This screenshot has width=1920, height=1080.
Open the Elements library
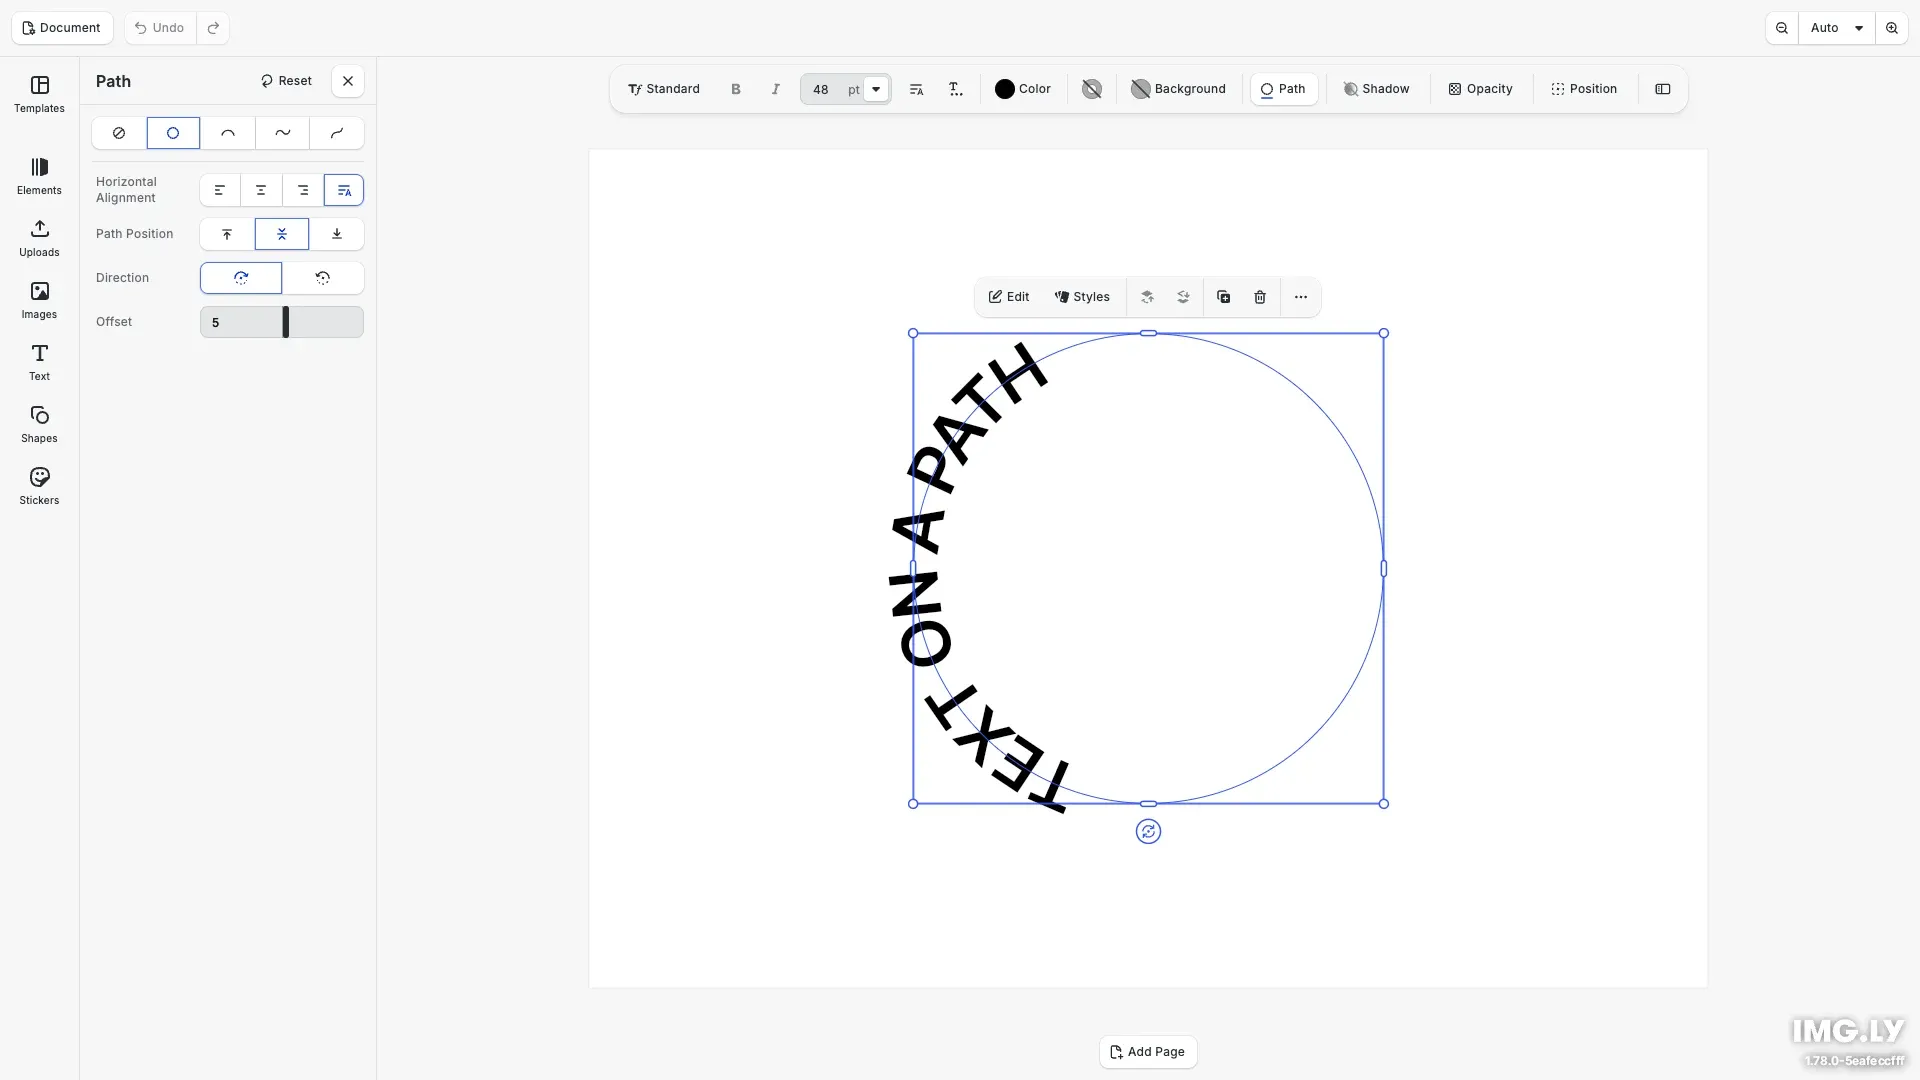[39, 176]
